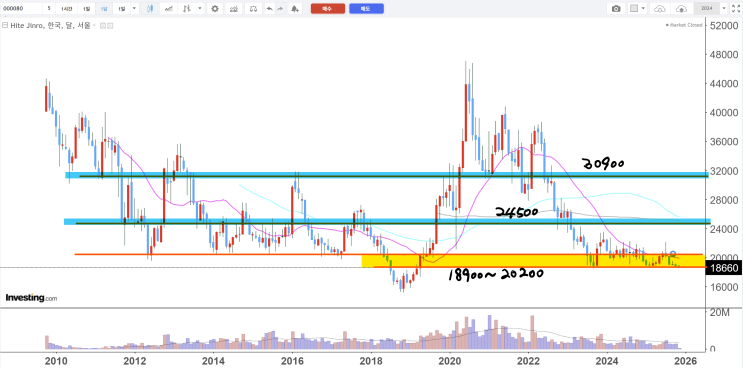This screenshot has height=368, width=743.
Task: Select the highlighted blue interval button
Action: click(x=104, y=9)
